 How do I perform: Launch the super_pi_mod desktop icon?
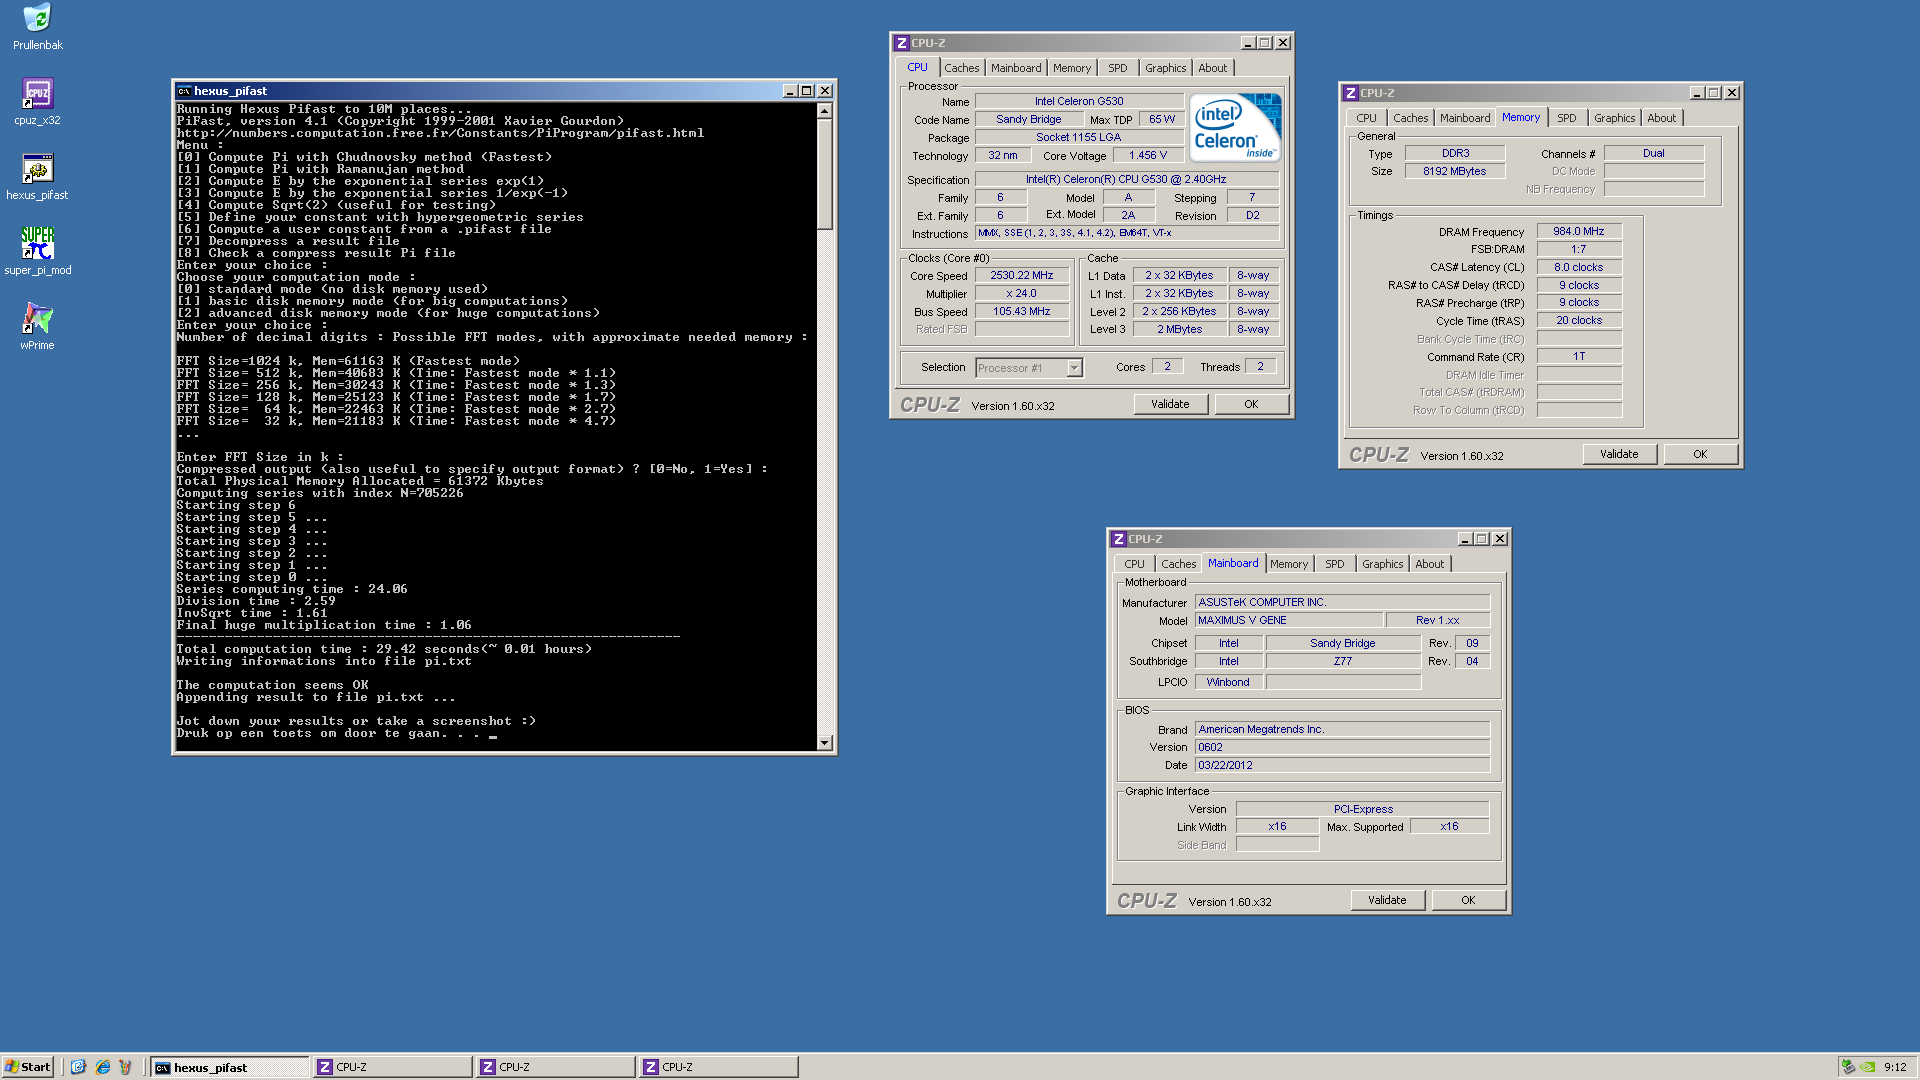tap(37, 251)
